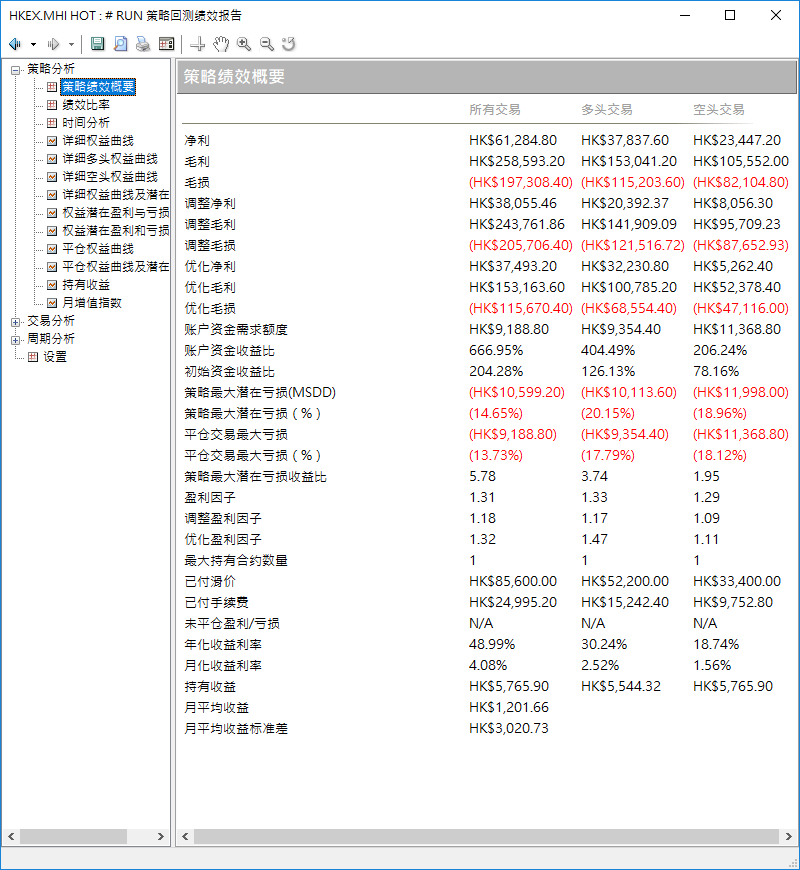800x870 pixels.
Task: Click the reset zoom icon
Action: 288,44
